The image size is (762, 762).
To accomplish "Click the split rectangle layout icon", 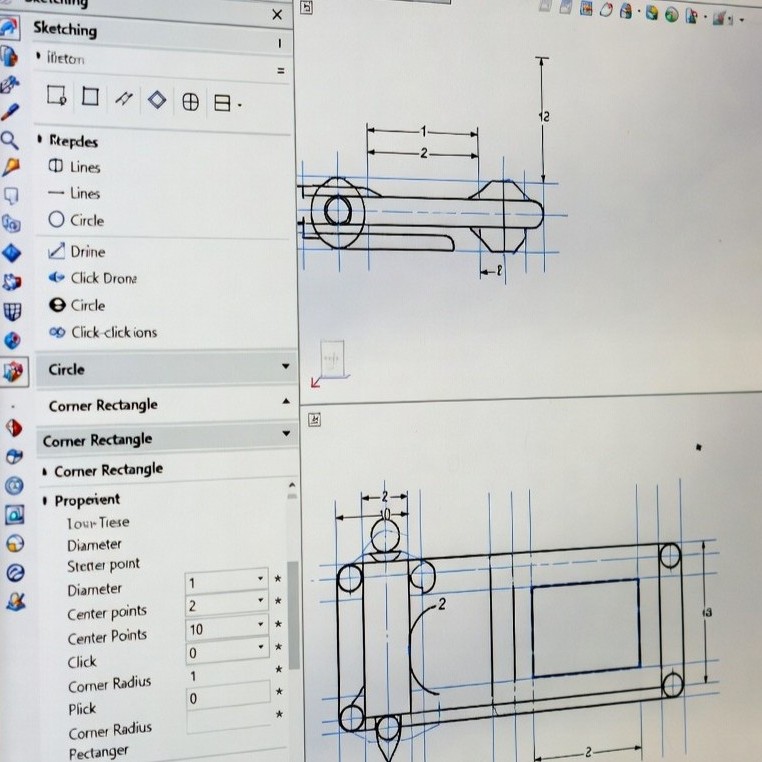I will [222, 102].
